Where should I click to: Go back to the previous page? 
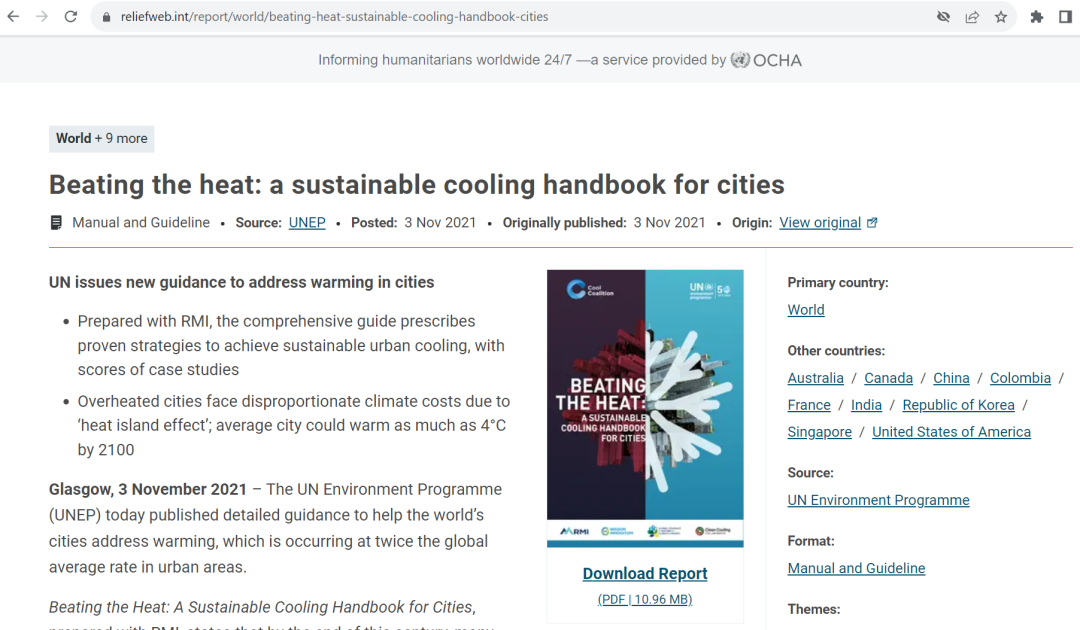point(13,17)
